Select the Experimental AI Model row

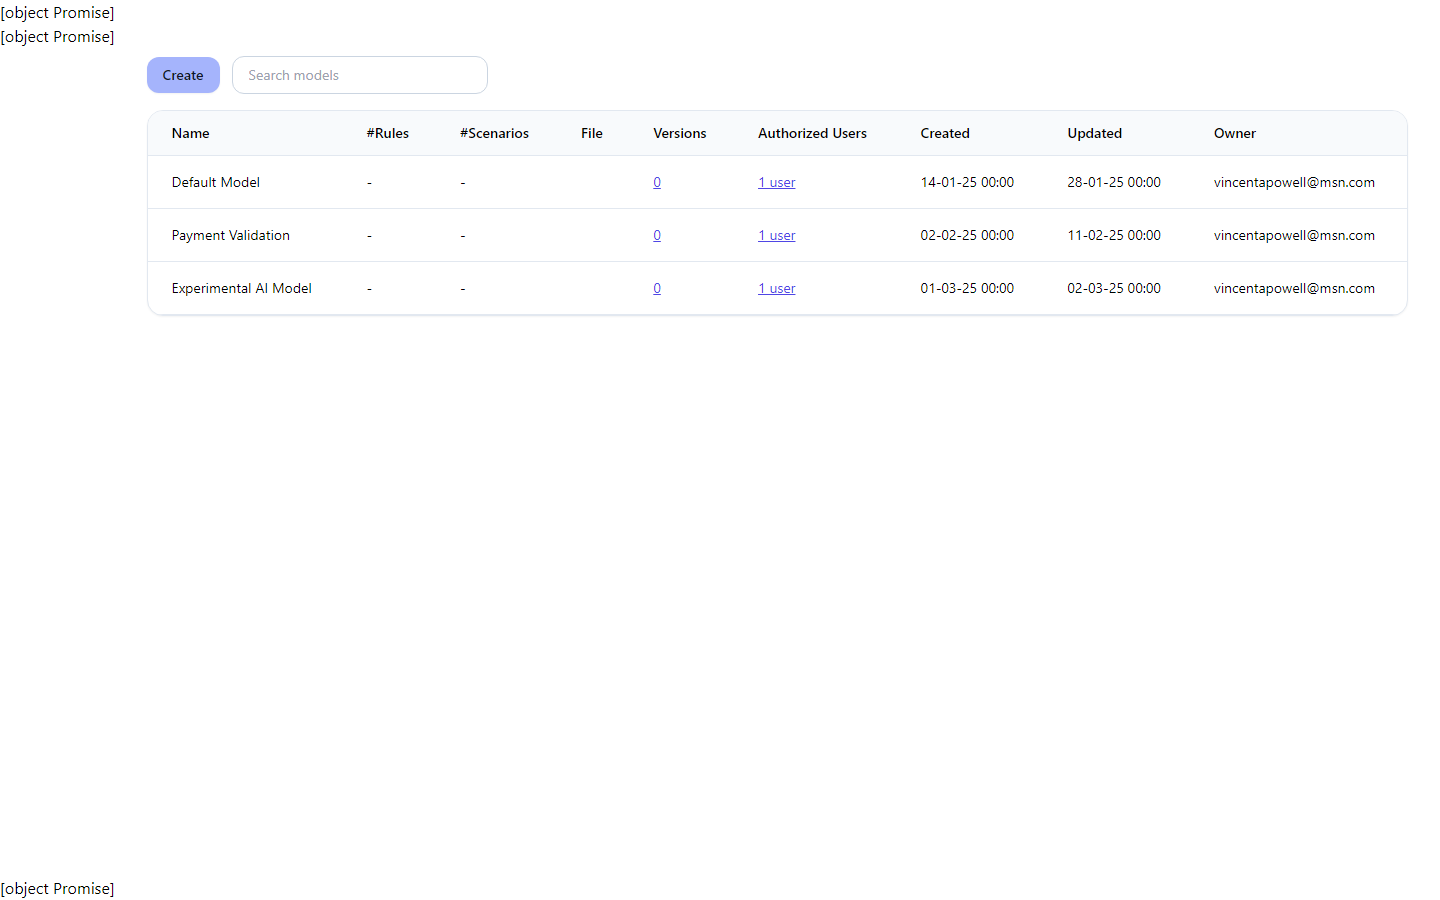(x=241, y=288)
